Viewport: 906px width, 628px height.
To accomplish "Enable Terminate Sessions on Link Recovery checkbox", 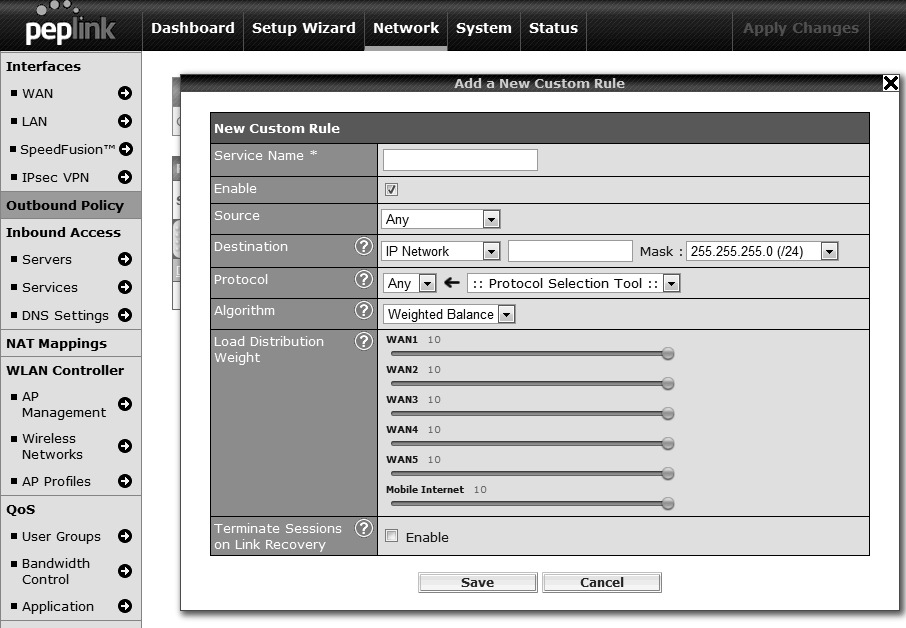I will point(391,536).
